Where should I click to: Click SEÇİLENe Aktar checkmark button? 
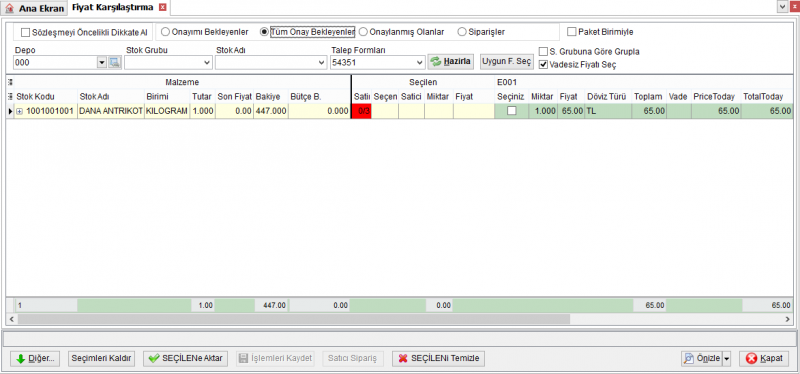[x=186, y=358]
